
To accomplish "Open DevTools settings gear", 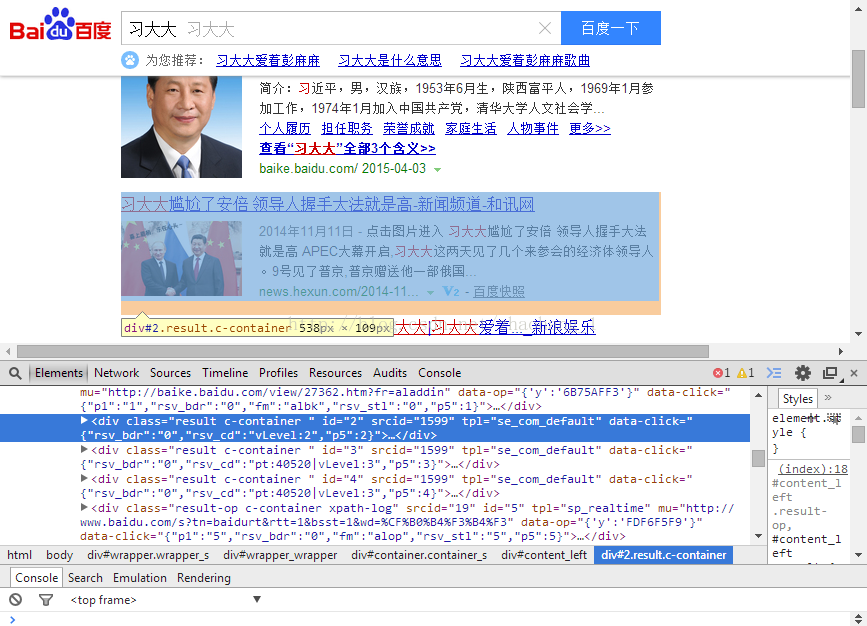I will pos(803,373).
